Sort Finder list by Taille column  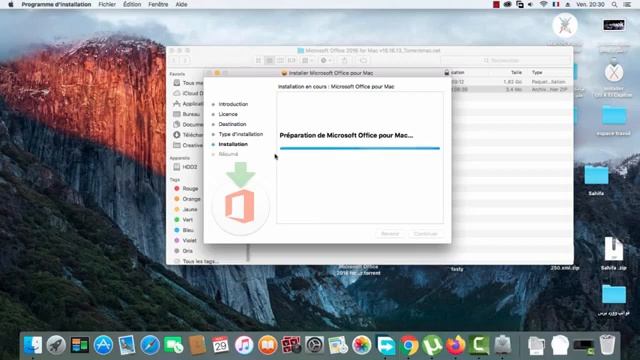tap(516, 72)
